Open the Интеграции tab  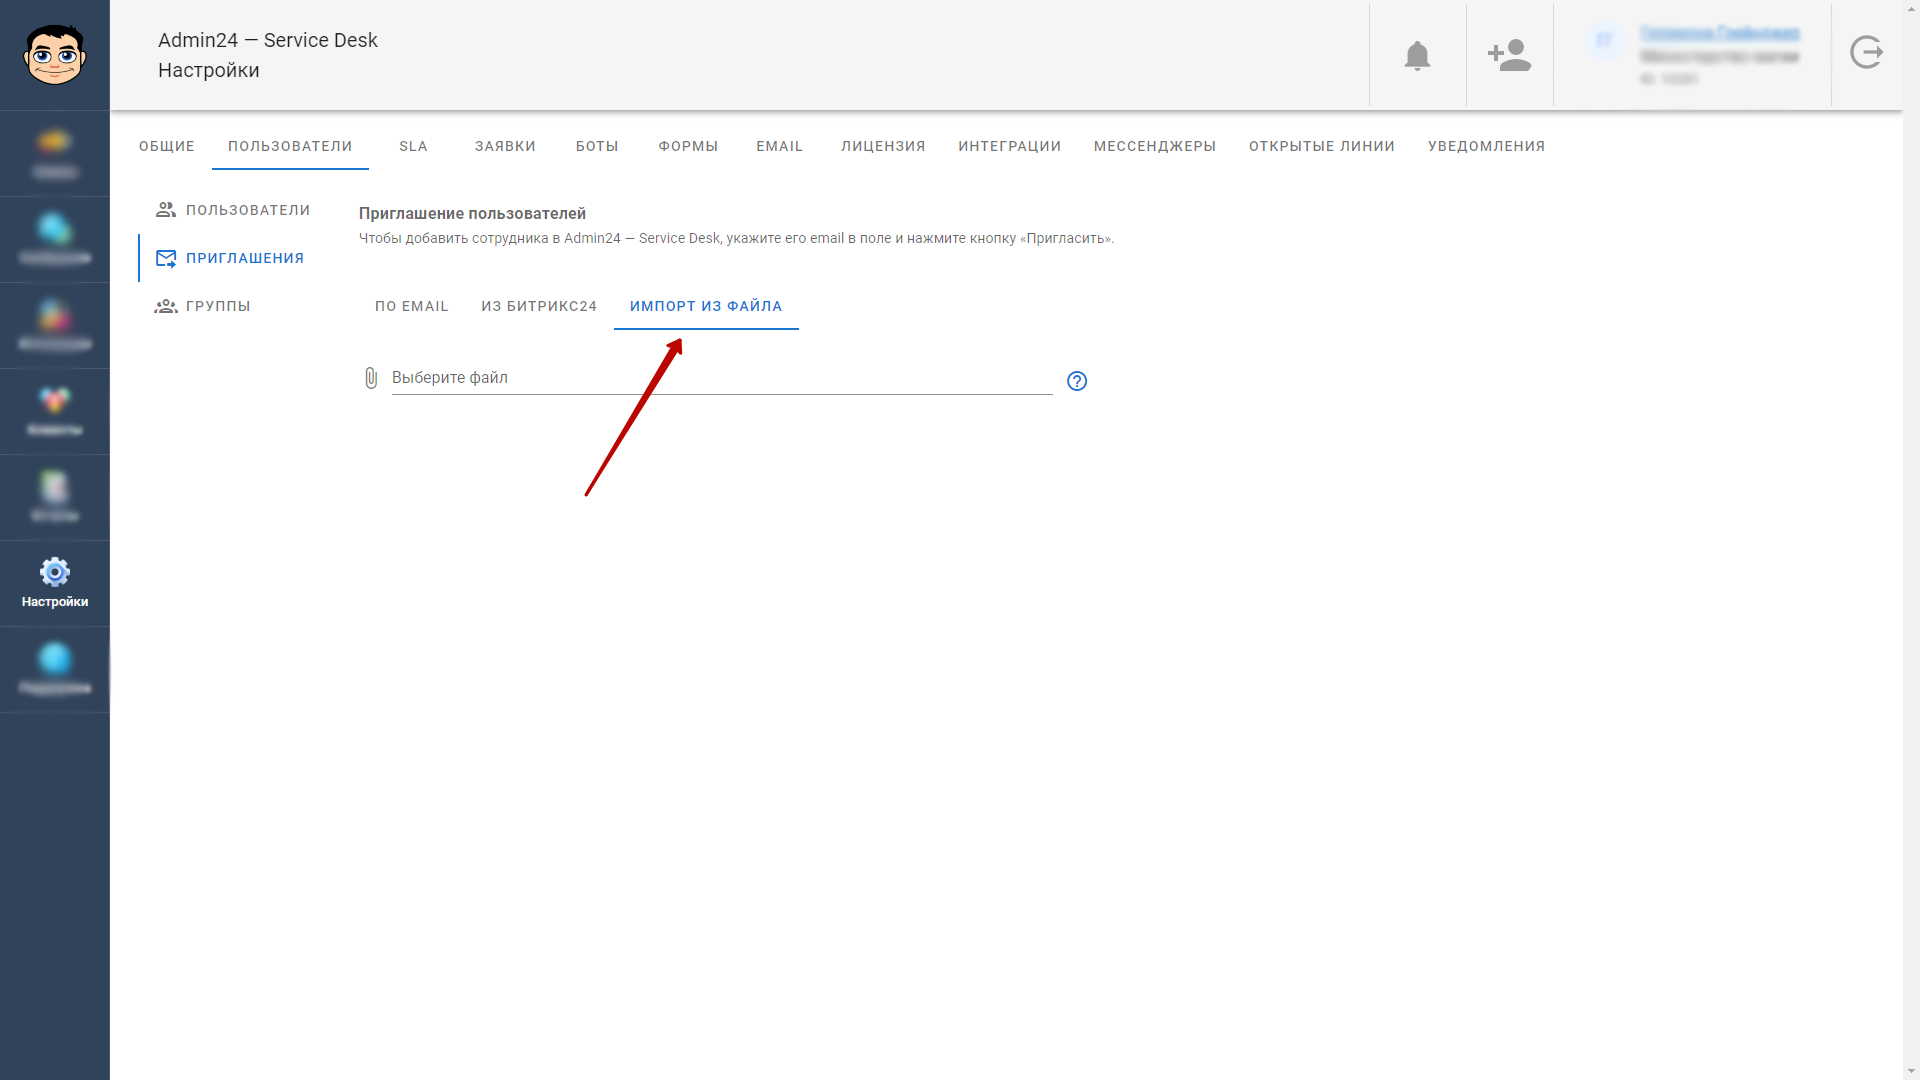(x=1010, y=146)
